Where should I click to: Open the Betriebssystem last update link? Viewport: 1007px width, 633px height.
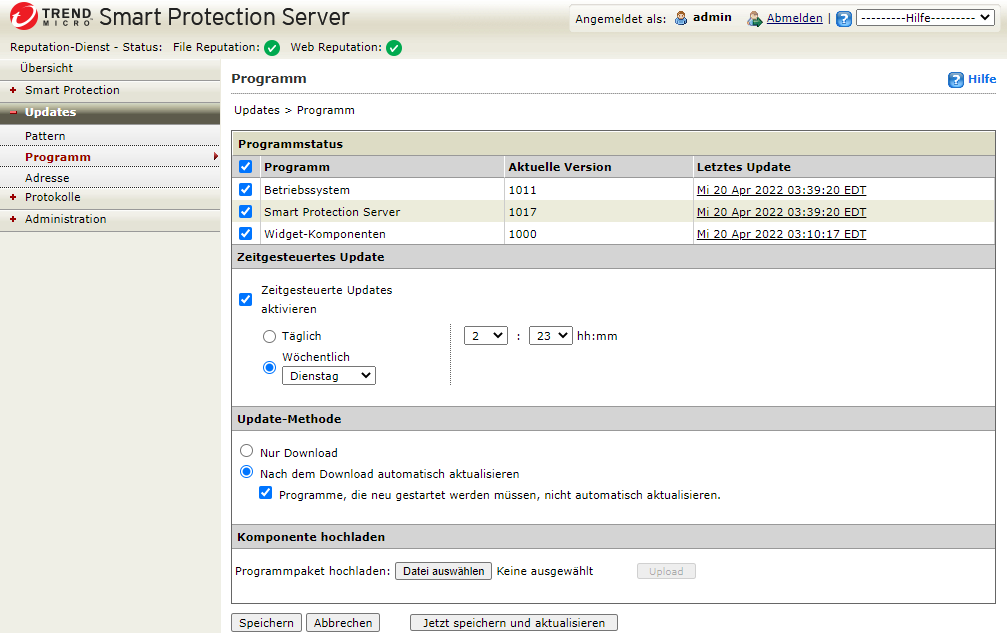(781, 189)
